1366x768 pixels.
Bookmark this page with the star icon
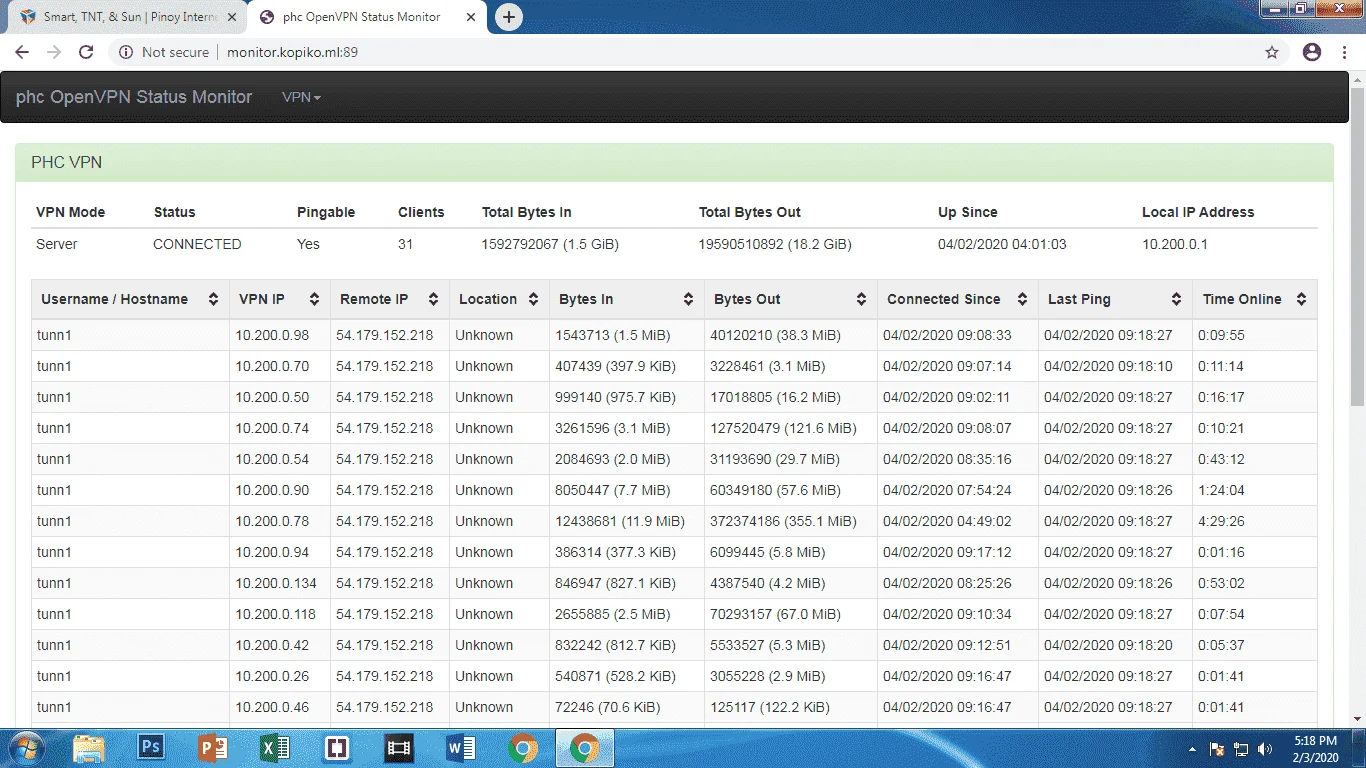point(1272,52)
